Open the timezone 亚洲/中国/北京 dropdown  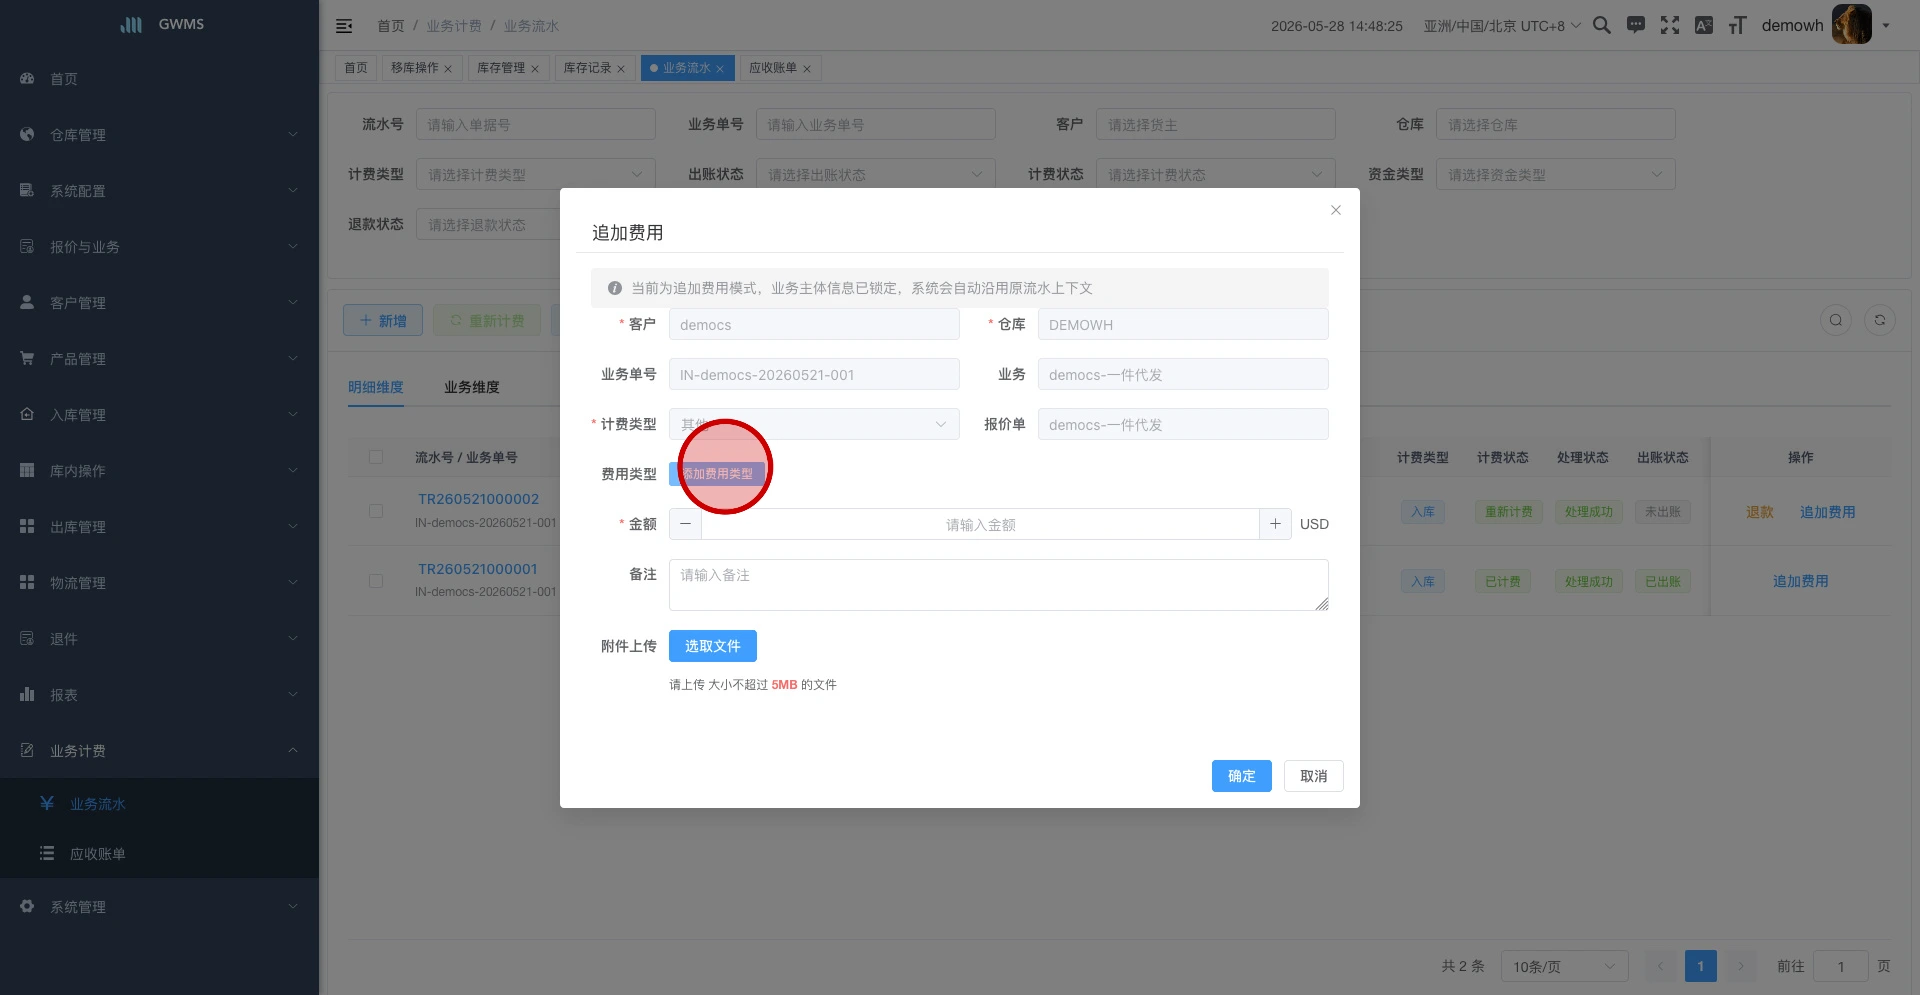pos(1502,26)
